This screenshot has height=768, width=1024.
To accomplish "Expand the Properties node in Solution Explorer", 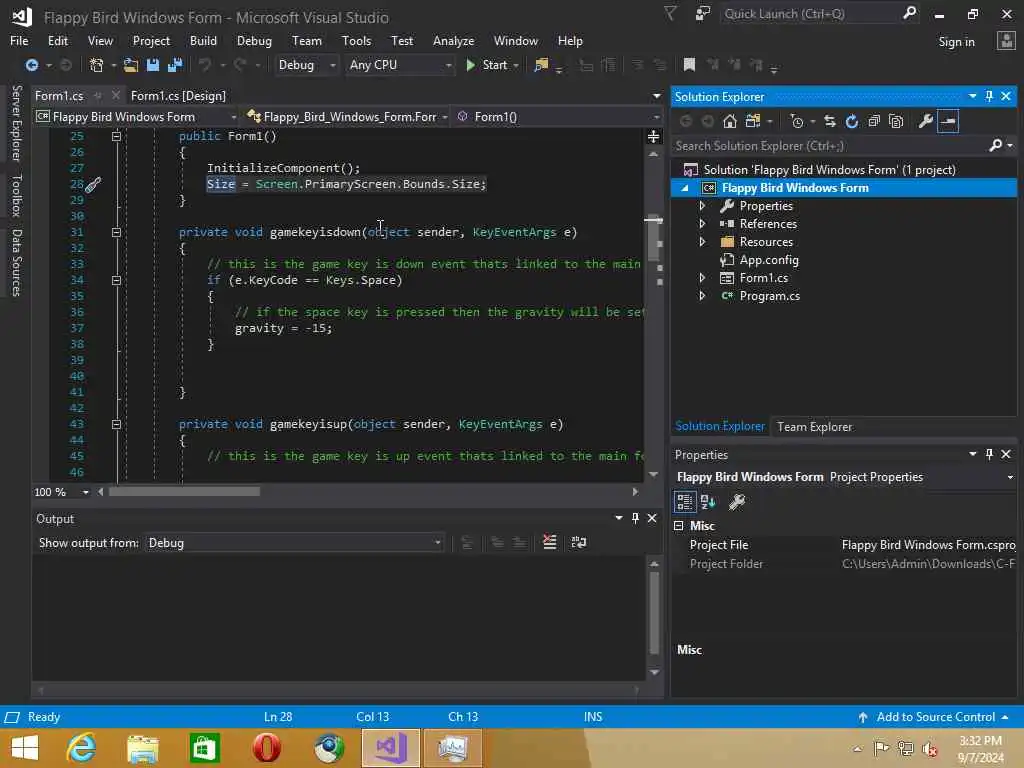I will click(x=702, y=206).
